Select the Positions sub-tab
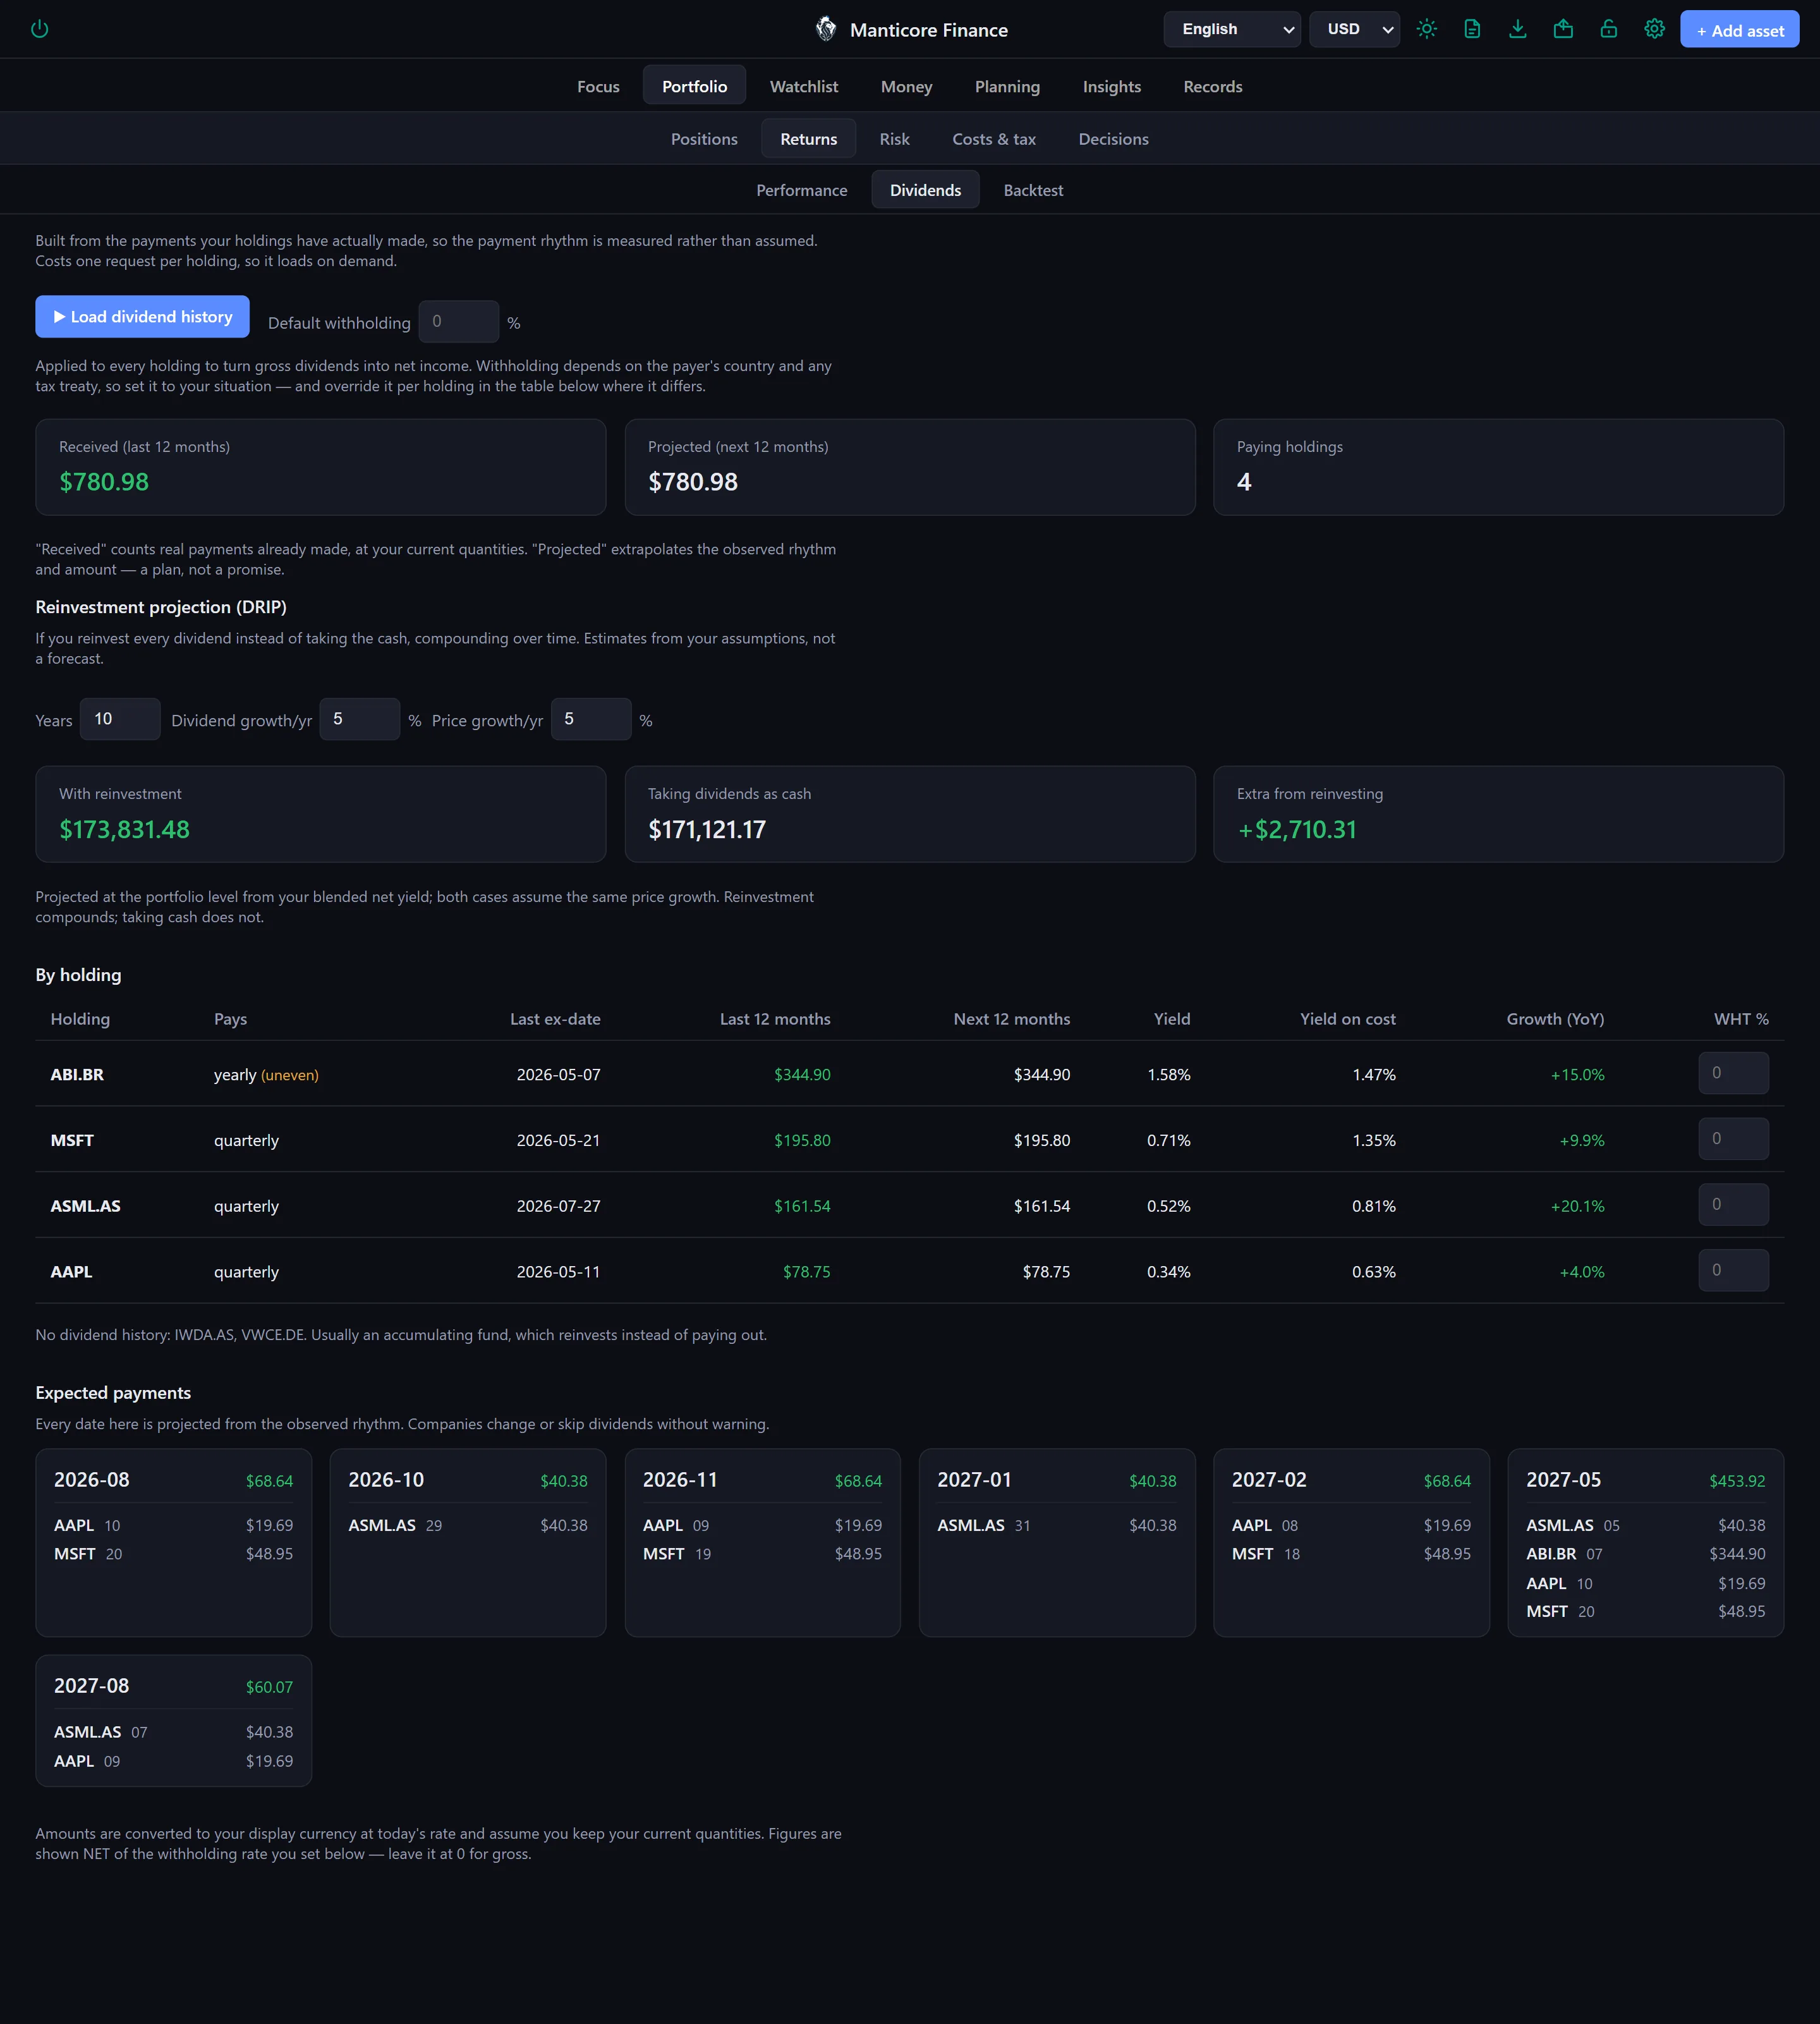The width and height of the screenshot is (1820, 2024). coord(704,139)
